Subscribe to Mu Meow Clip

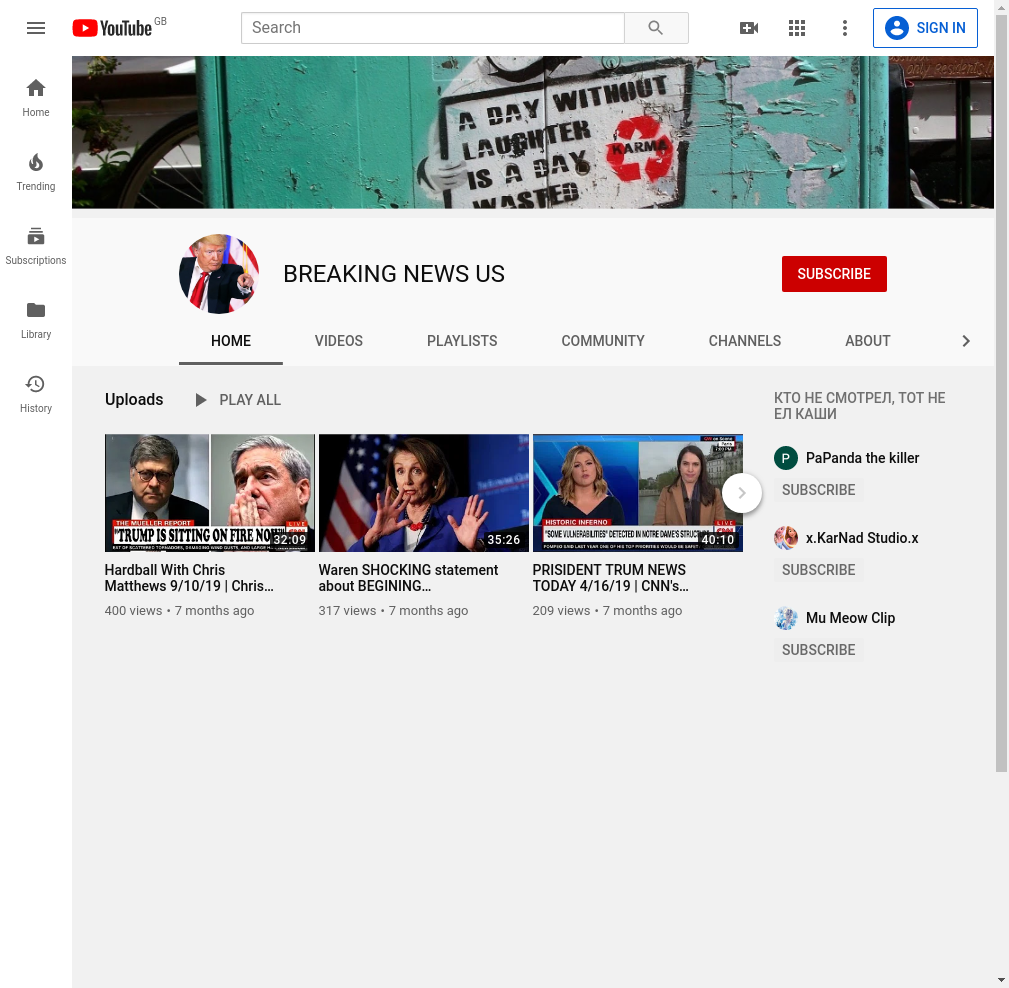click(x=818, y=649)
